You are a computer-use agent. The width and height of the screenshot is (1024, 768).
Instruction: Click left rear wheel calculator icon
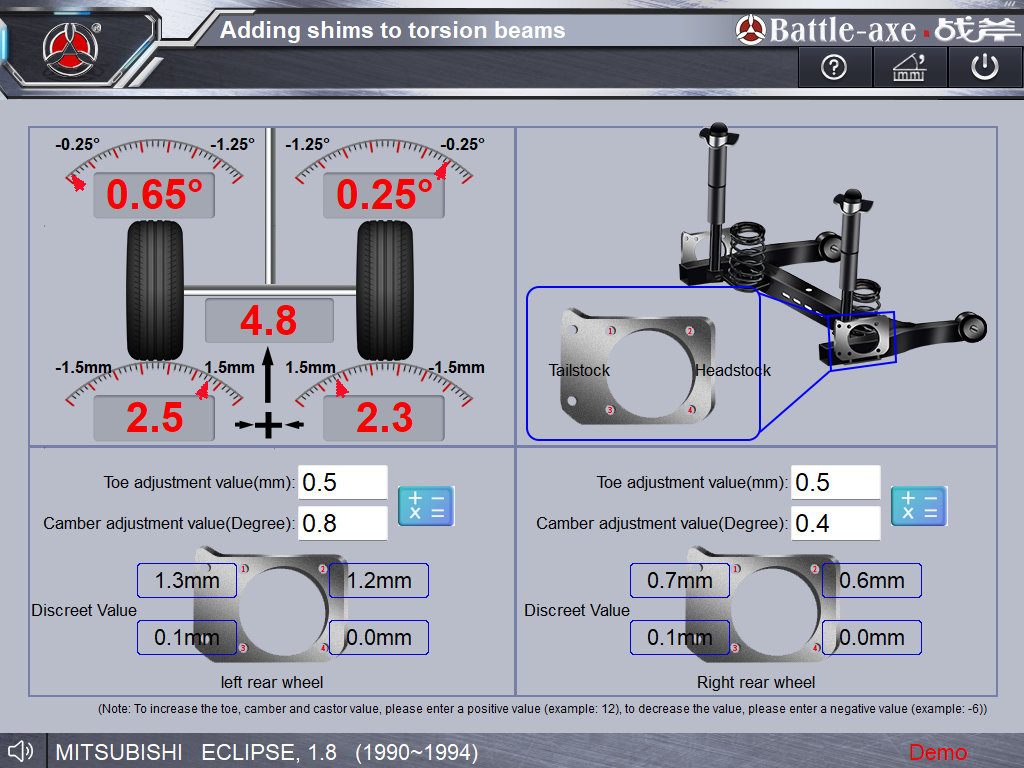426,506
